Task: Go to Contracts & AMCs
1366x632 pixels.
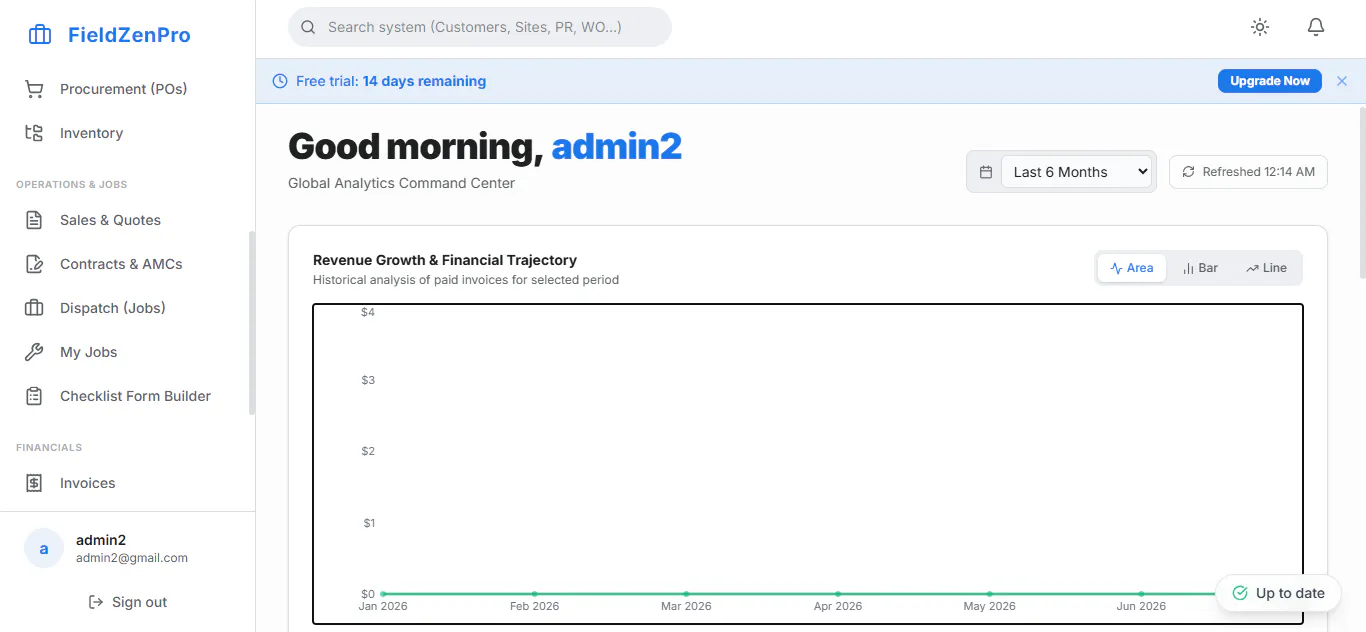Action: [x=124, y=264]
